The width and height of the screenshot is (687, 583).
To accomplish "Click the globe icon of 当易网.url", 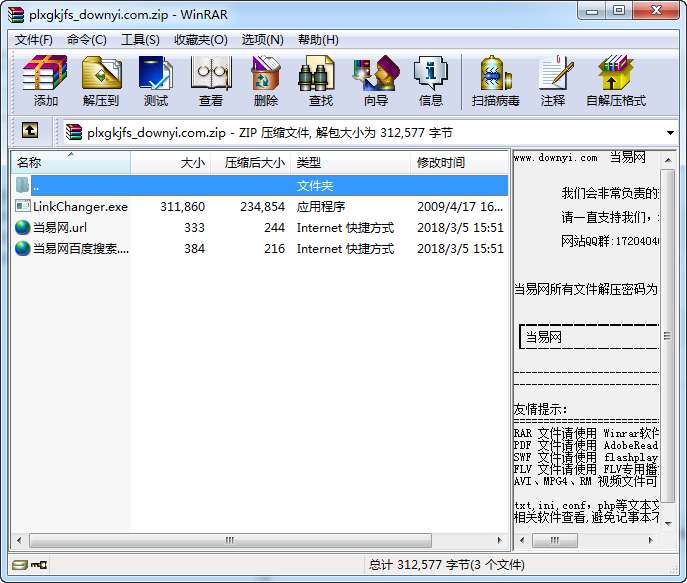I will coord(22,227).
